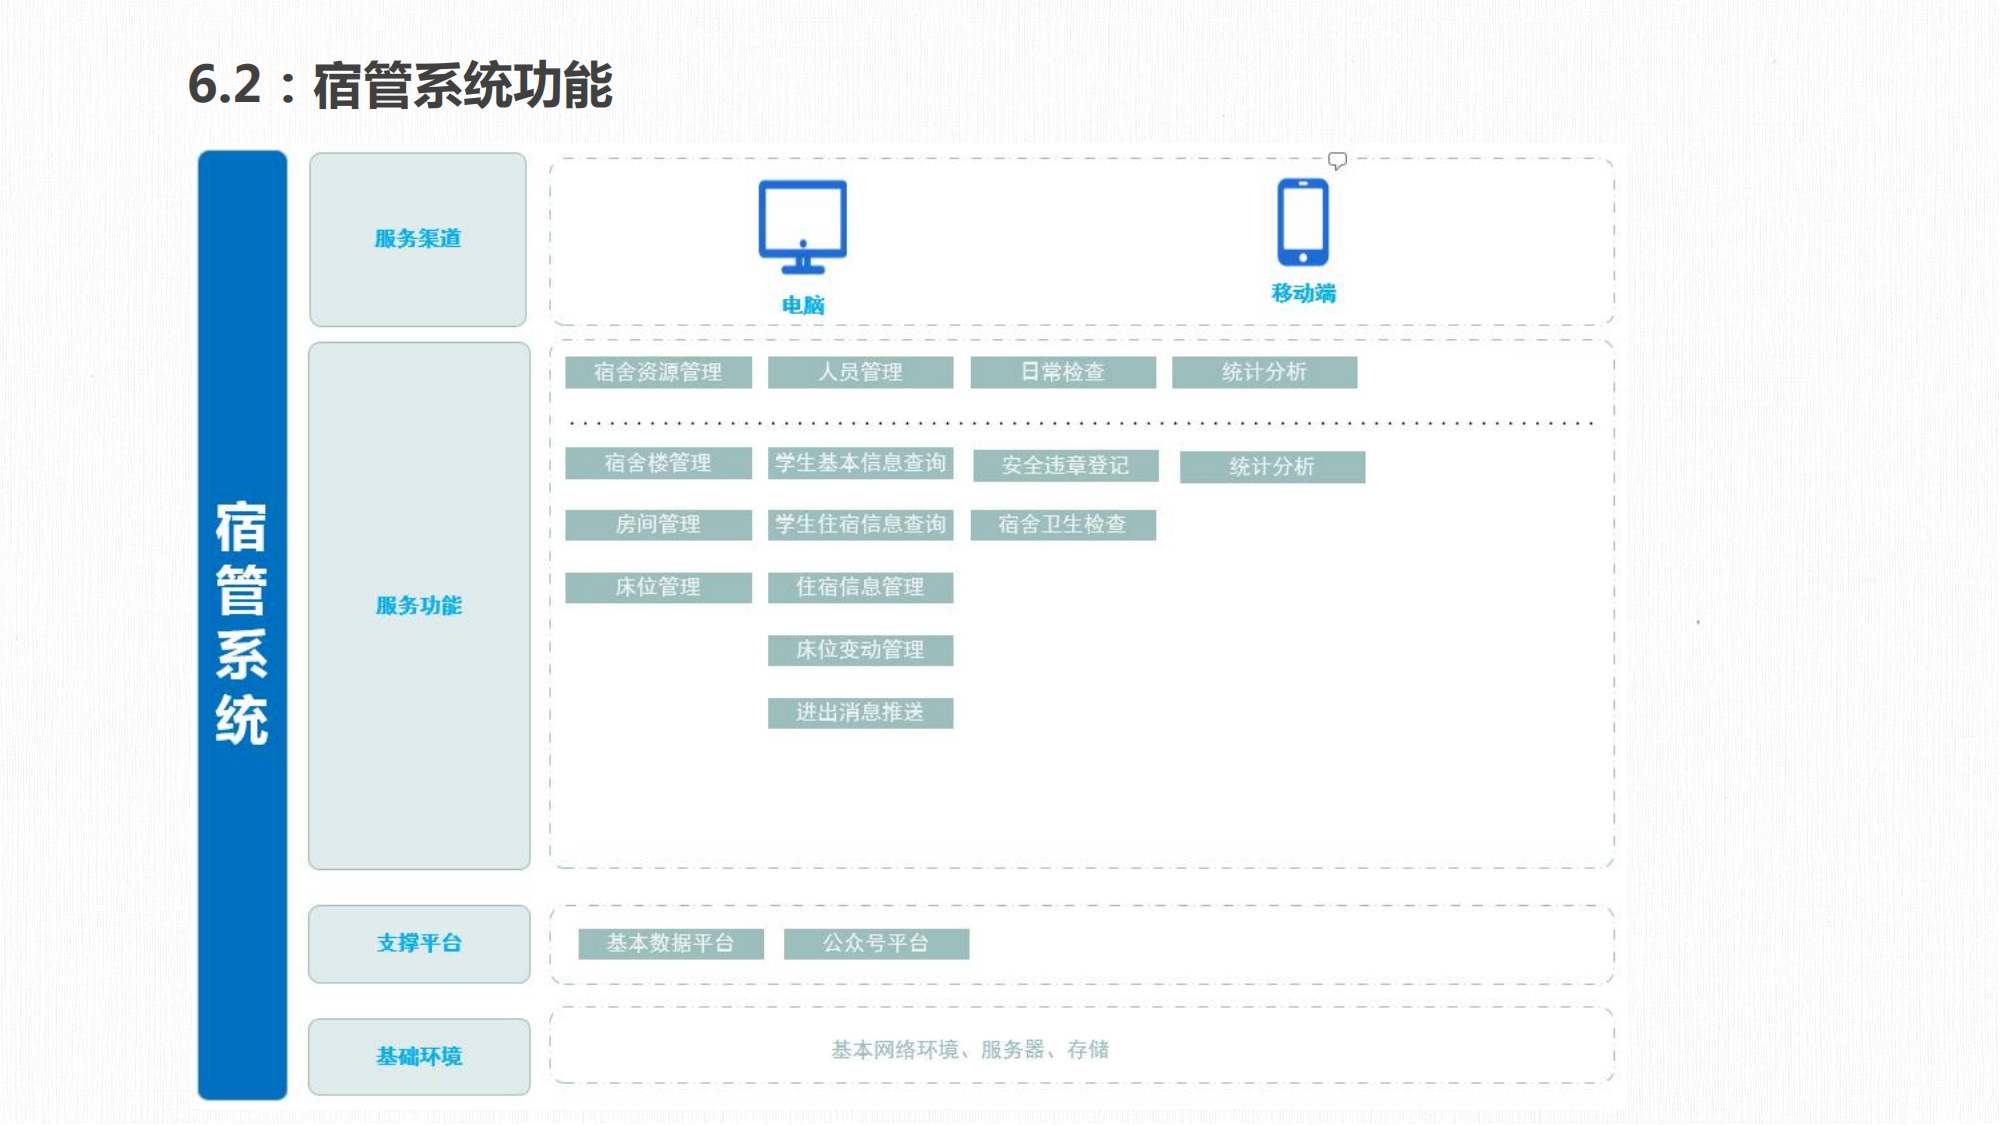The height and width of the screenshot is (1125, 2000).
Task: Click the 安全违章登记 block
Action: 1066,466
